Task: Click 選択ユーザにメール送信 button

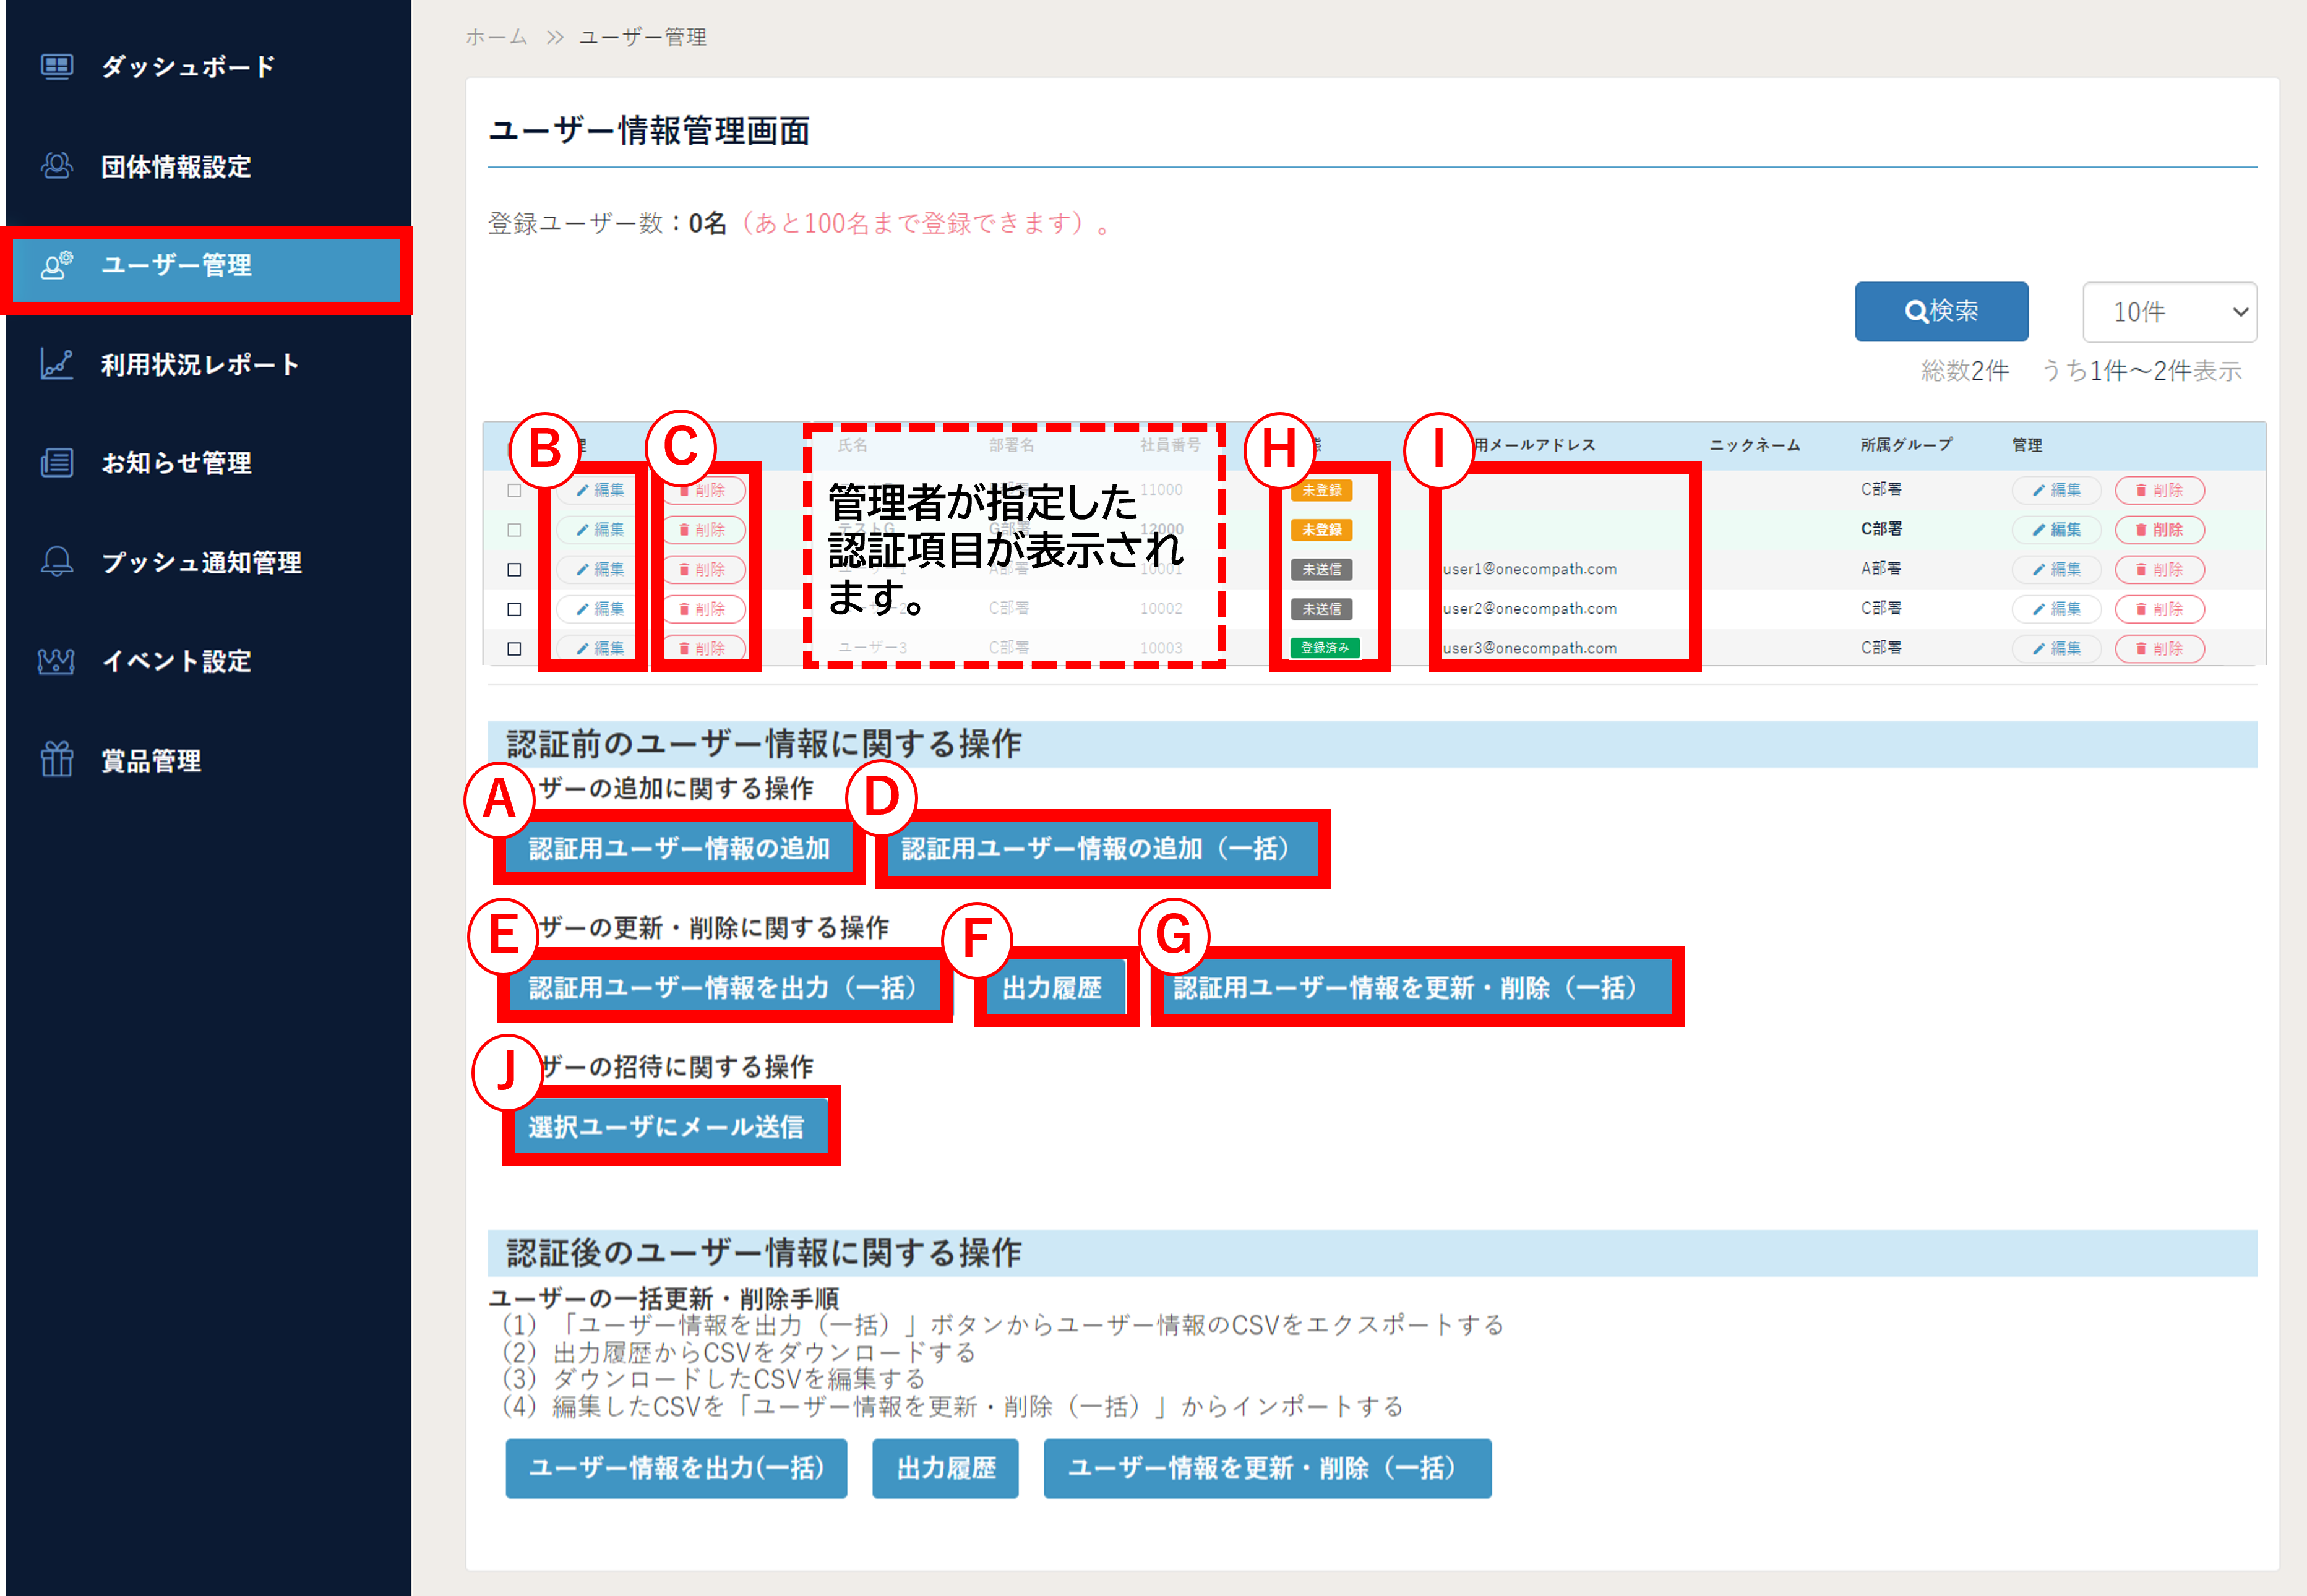Action: [x=667, y=1126]
